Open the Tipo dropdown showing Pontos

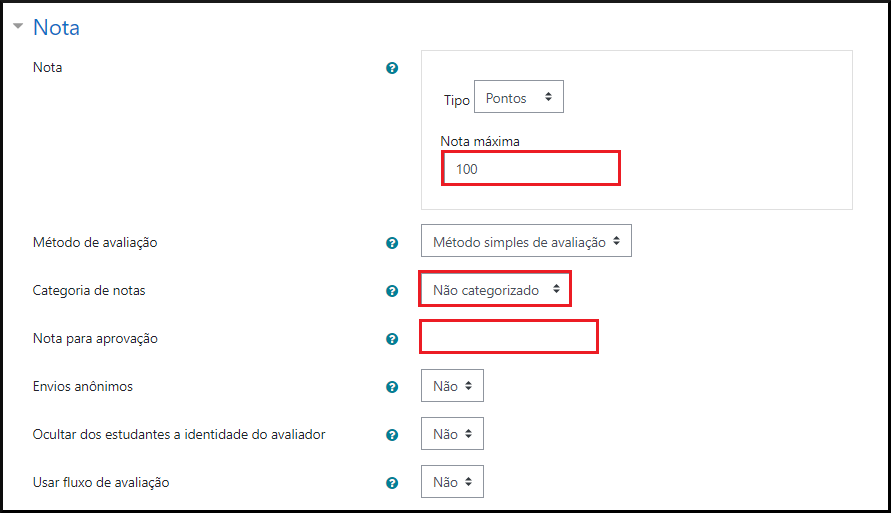[518, 98]
